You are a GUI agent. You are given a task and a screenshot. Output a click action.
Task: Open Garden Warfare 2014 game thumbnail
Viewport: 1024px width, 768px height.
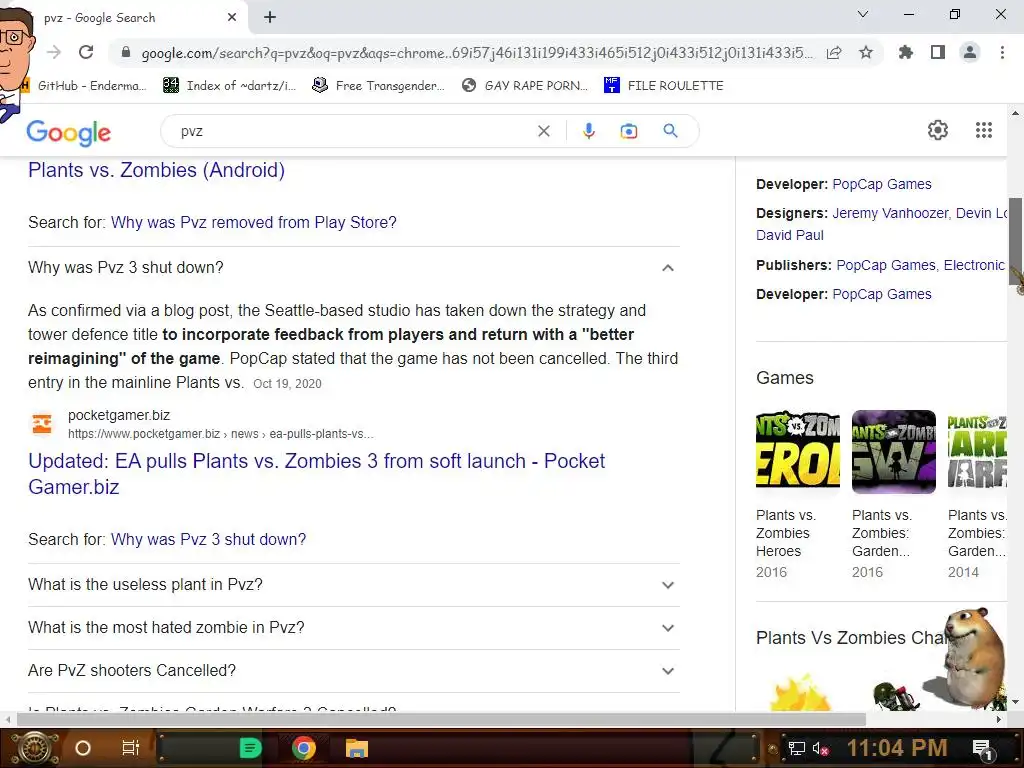(977, 452)
